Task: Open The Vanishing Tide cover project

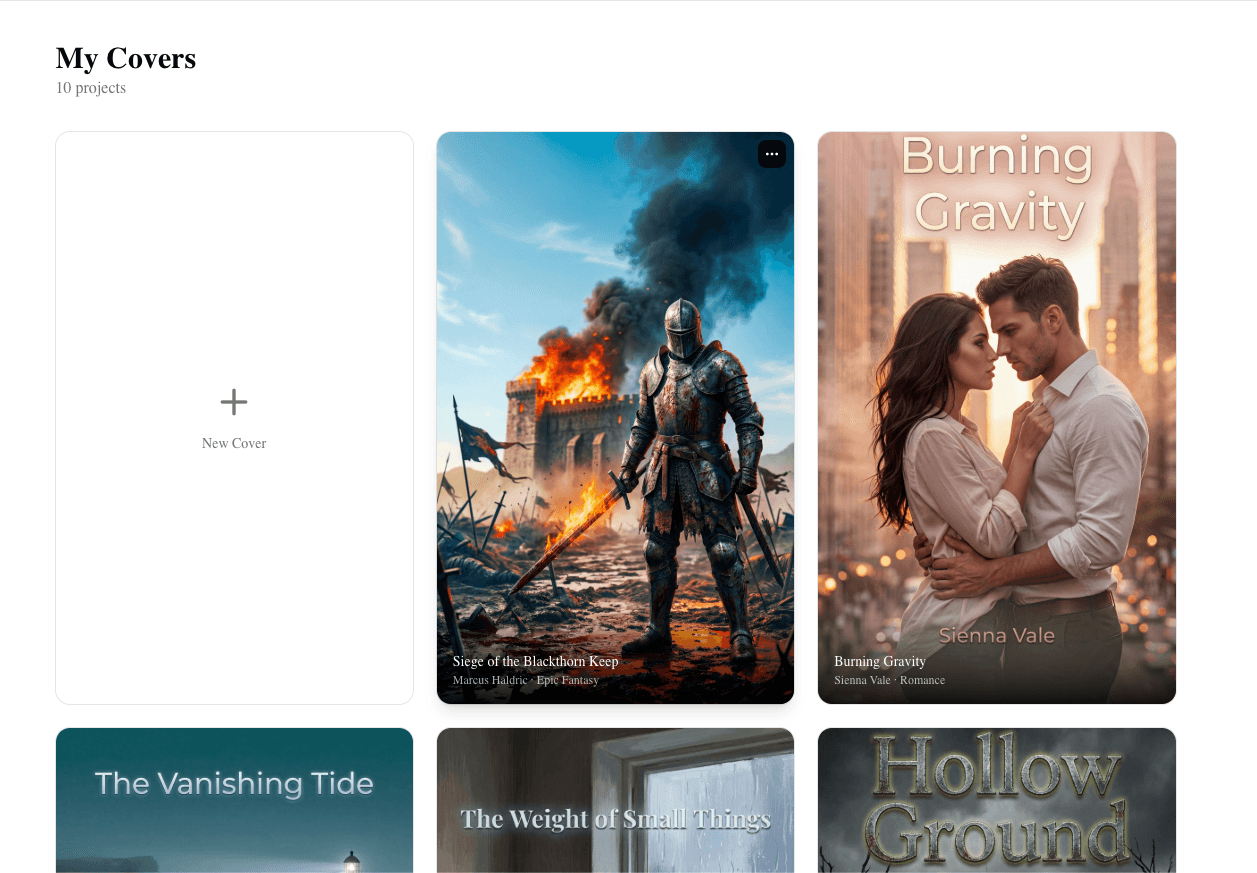Action: [x=233, y=820]
